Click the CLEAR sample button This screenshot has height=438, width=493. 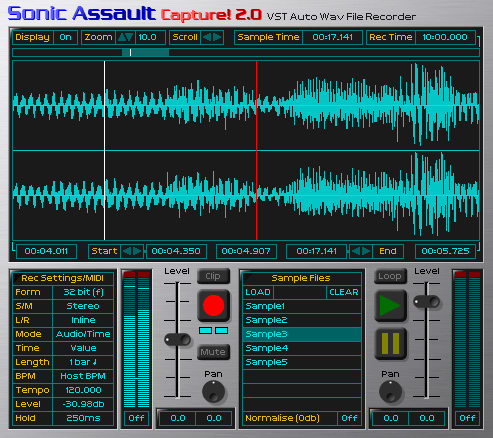(x=344, y=292)
